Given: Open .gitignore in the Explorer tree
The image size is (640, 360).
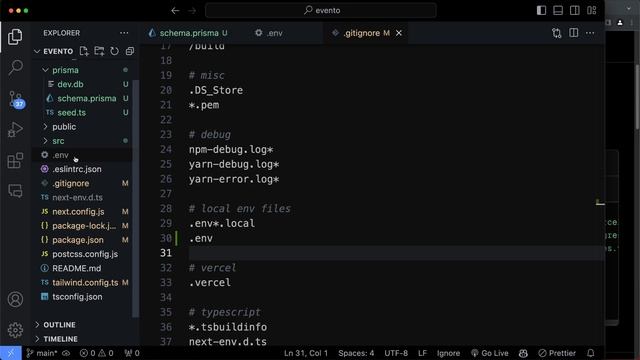Looking at the screenshot, I should tap(71, 183).
